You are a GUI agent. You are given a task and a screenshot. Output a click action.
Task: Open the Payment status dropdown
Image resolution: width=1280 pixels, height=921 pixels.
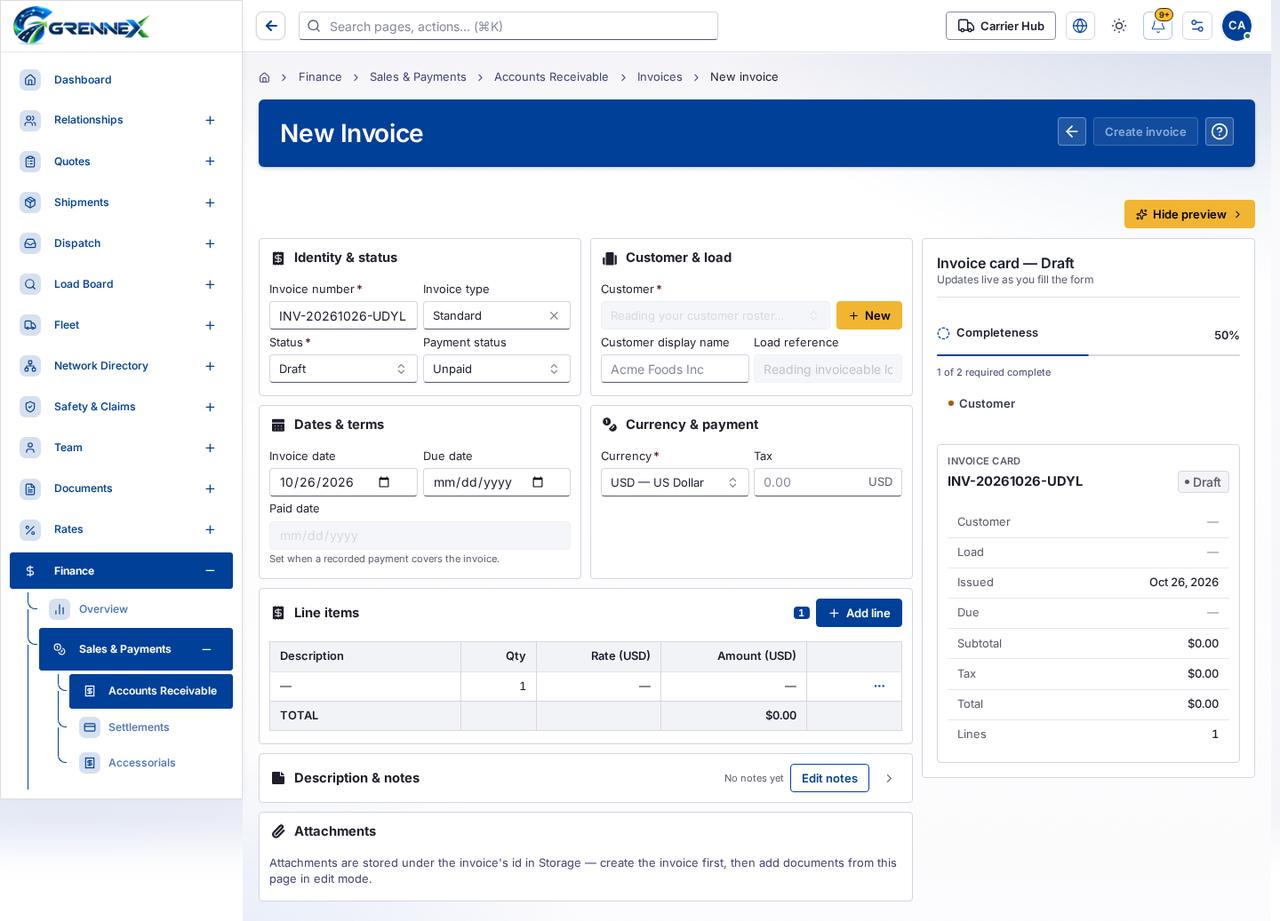(x=497, y=369)
